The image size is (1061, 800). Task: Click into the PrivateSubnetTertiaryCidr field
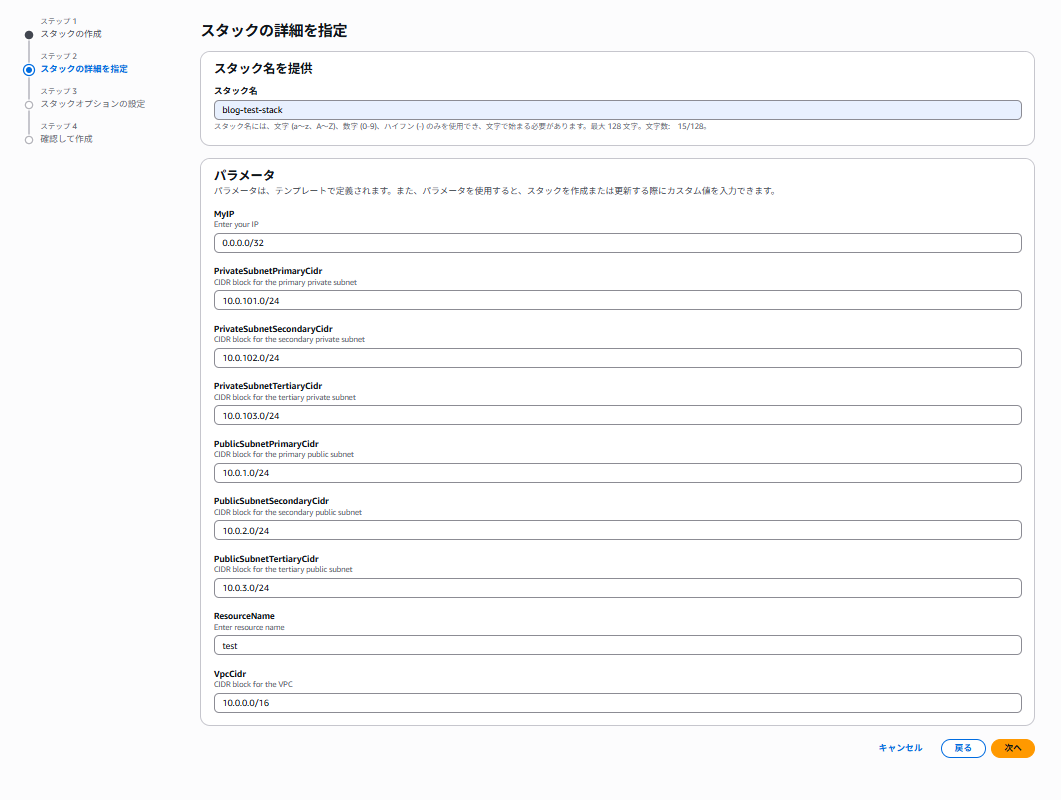pyautogui.click(x=617, y=415)
